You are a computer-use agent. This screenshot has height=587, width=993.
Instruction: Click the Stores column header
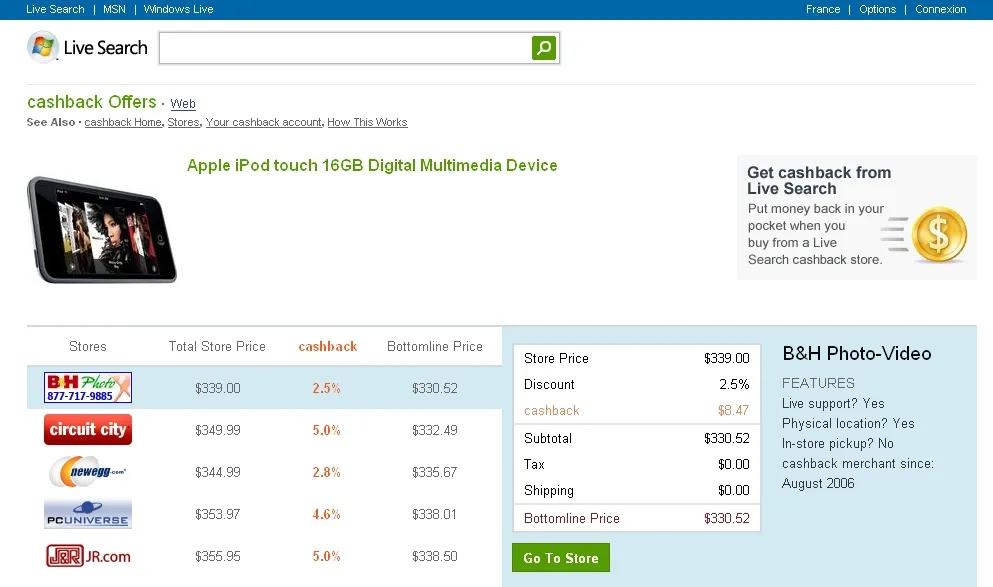(x=88, y=346)
